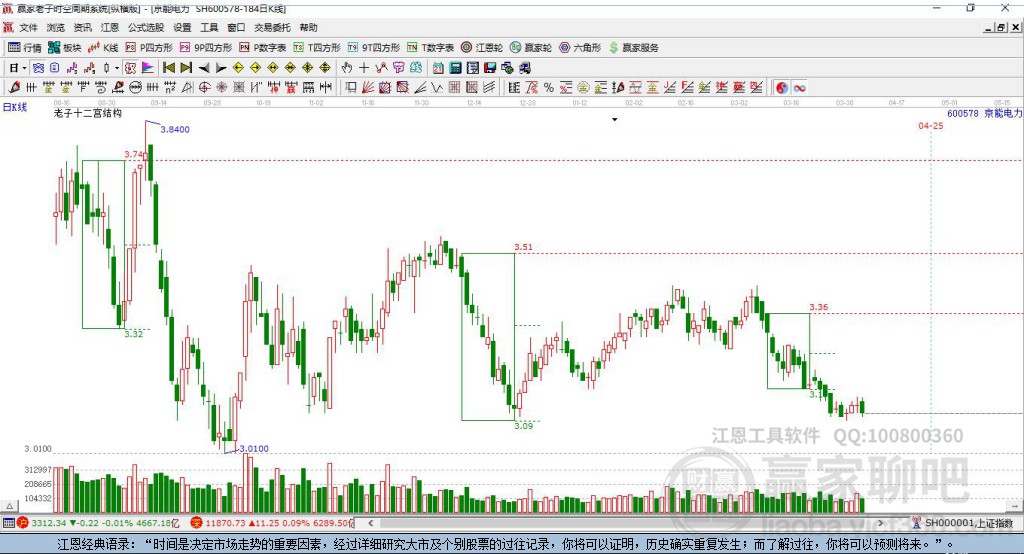Step chart left black arrow

pyautogui.click(x=204, y=68)
